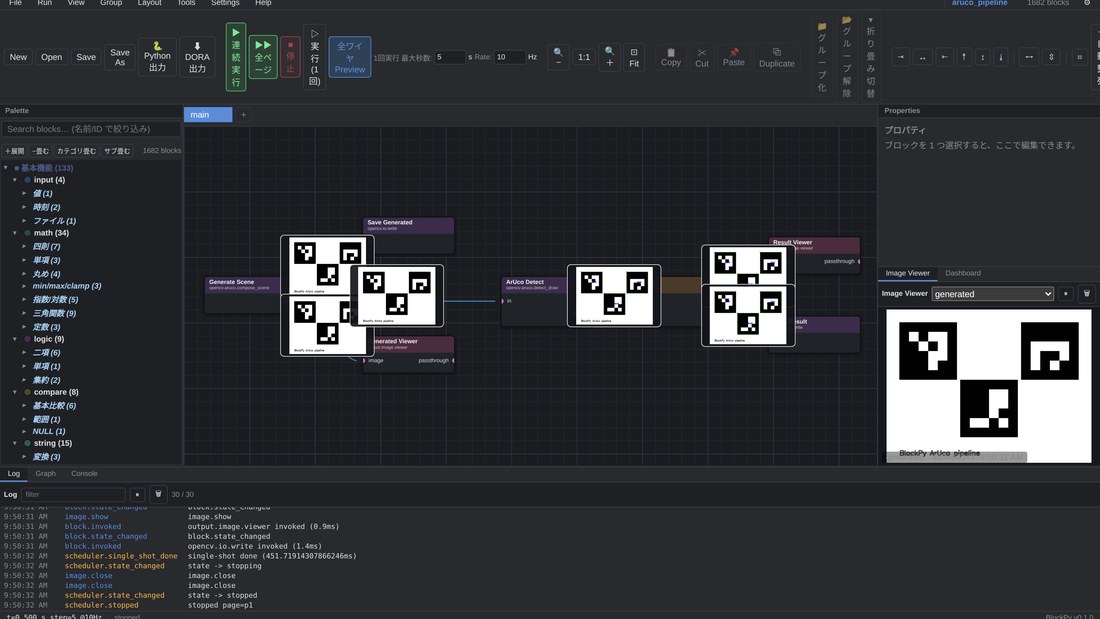Click the Paste pin icon
This screenshot has height=619, width=1100.
(x=734, y=58)
